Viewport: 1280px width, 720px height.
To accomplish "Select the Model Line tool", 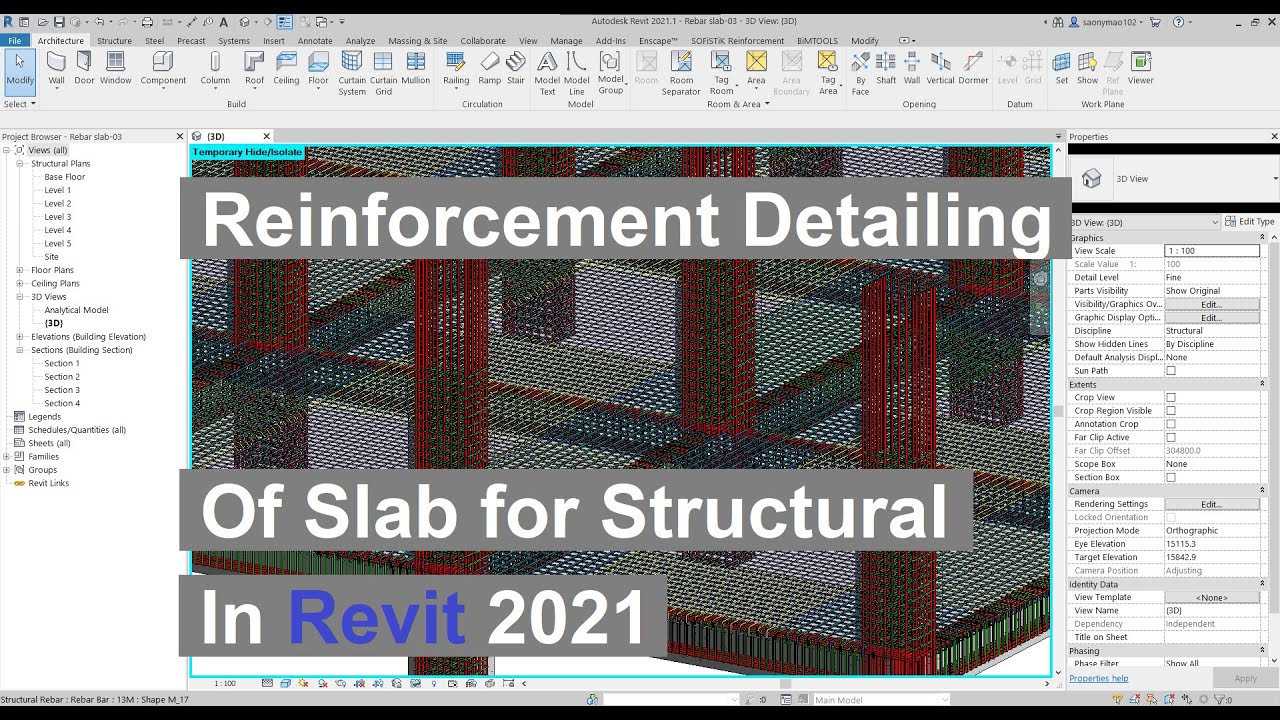I will coord(577,74).
